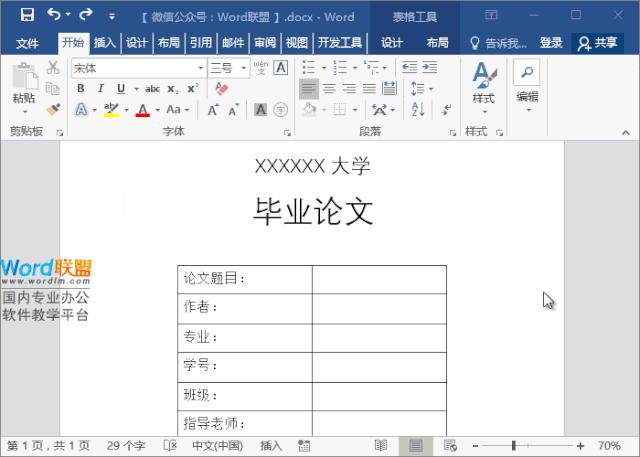640x457 pixels.
Task: Open font dialog launcher in 字体 group
Action: (x=287, y=133)
